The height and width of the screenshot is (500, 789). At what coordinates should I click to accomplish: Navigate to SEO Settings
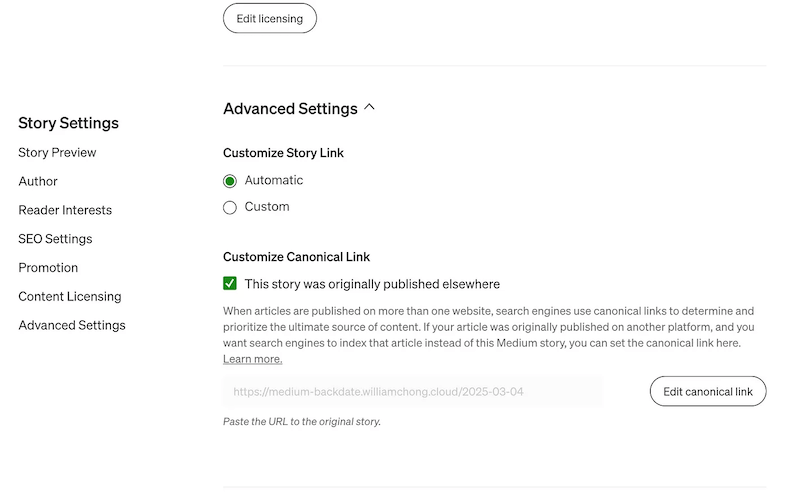coord(55,239)
